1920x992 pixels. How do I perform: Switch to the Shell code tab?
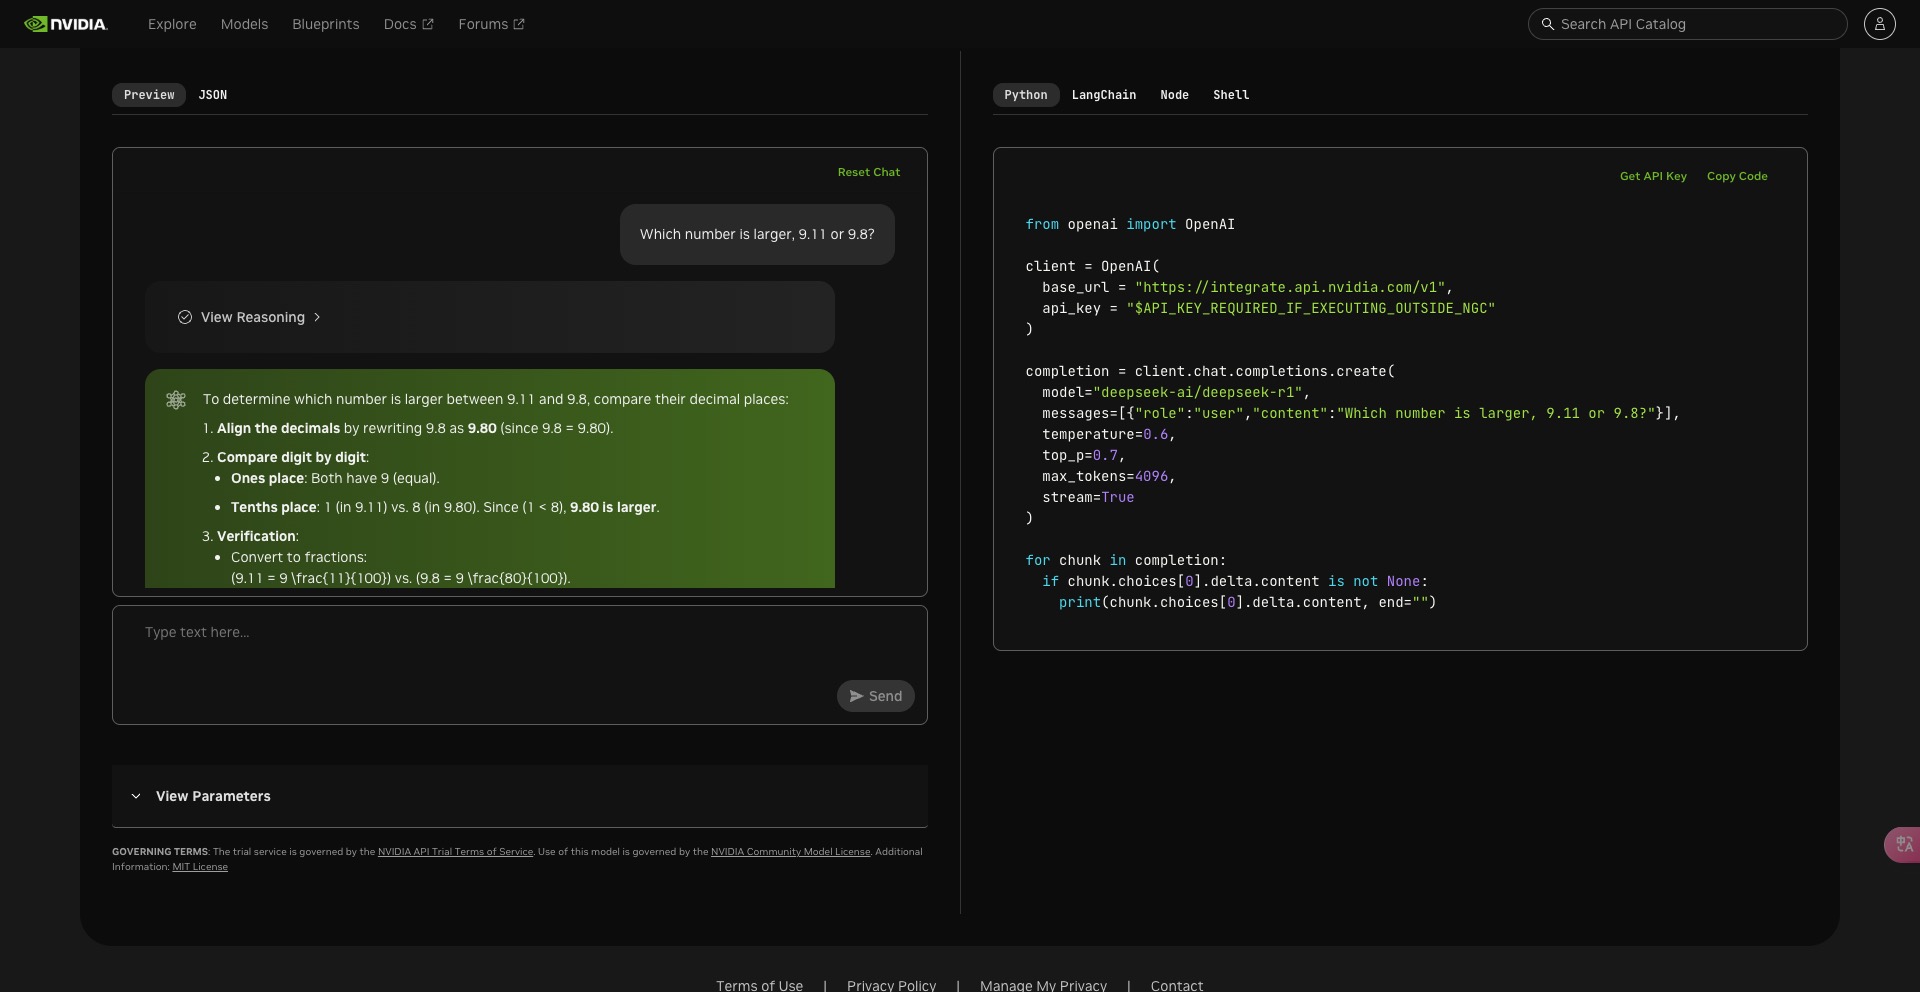coord(1231,95)
